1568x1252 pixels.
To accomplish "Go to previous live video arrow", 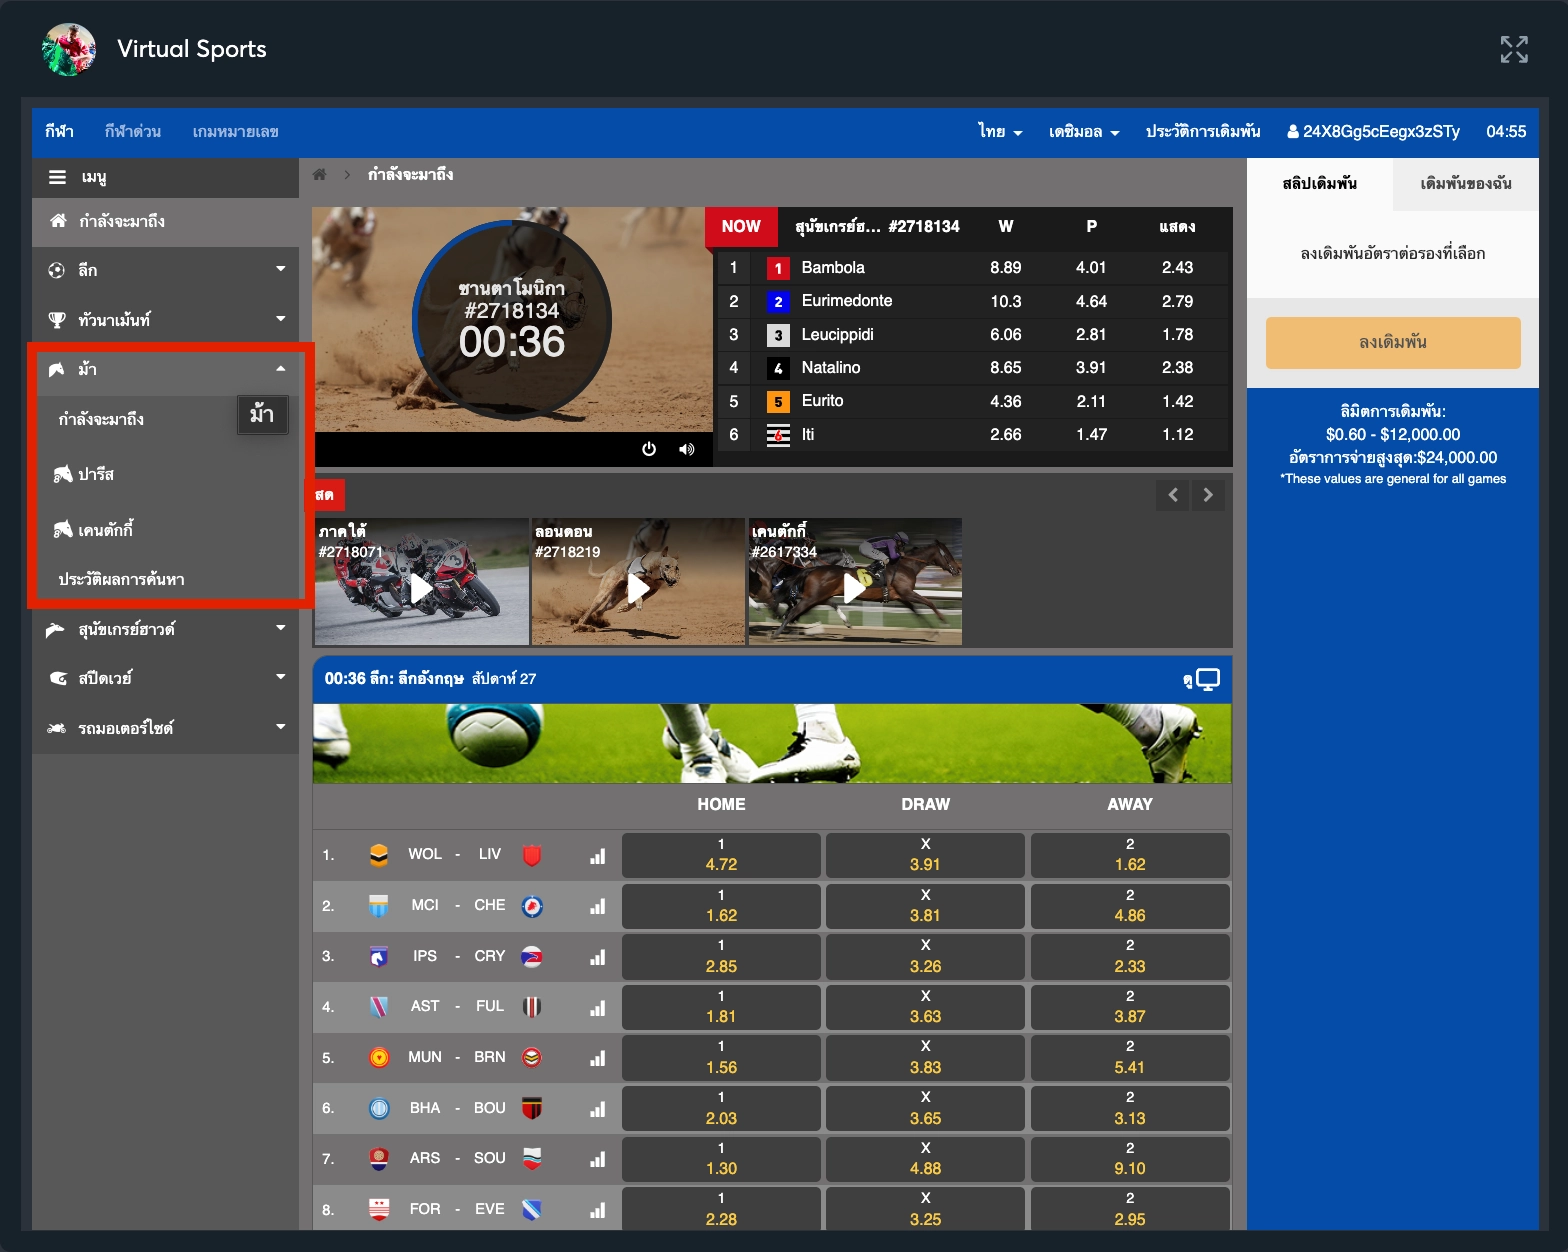I will [1173, 495].
